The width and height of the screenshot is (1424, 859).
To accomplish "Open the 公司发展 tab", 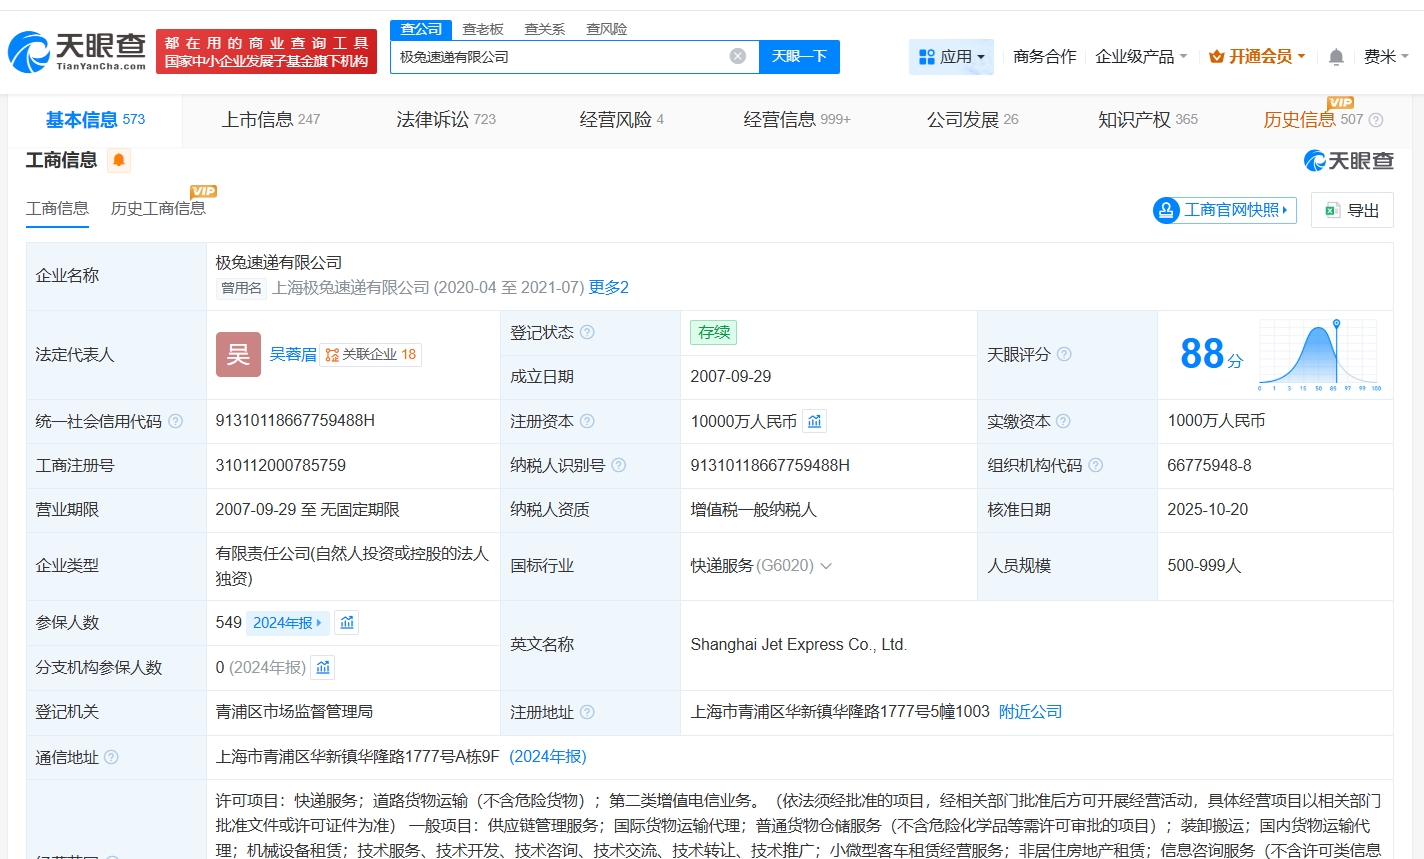I will point(973,120).
